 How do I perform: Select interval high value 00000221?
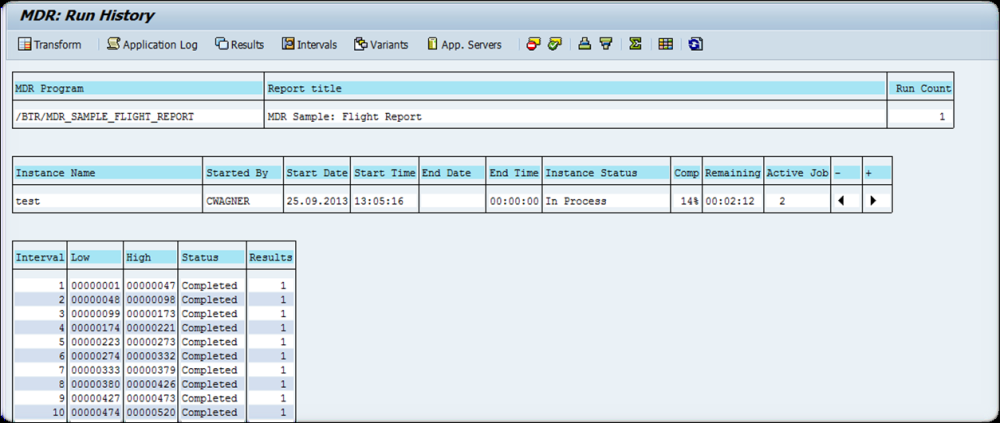click(150, 328)
